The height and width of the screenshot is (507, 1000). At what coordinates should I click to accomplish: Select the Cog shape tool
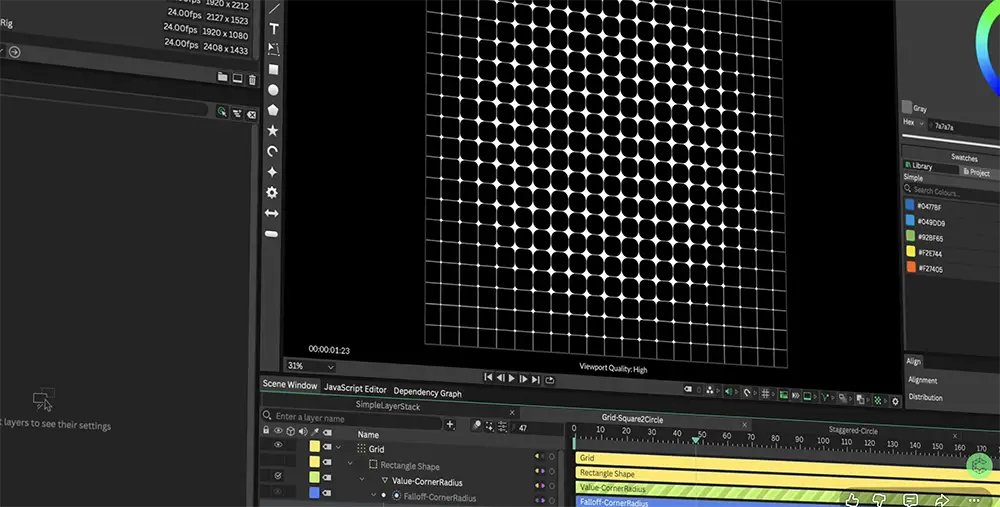coord(272,192)
